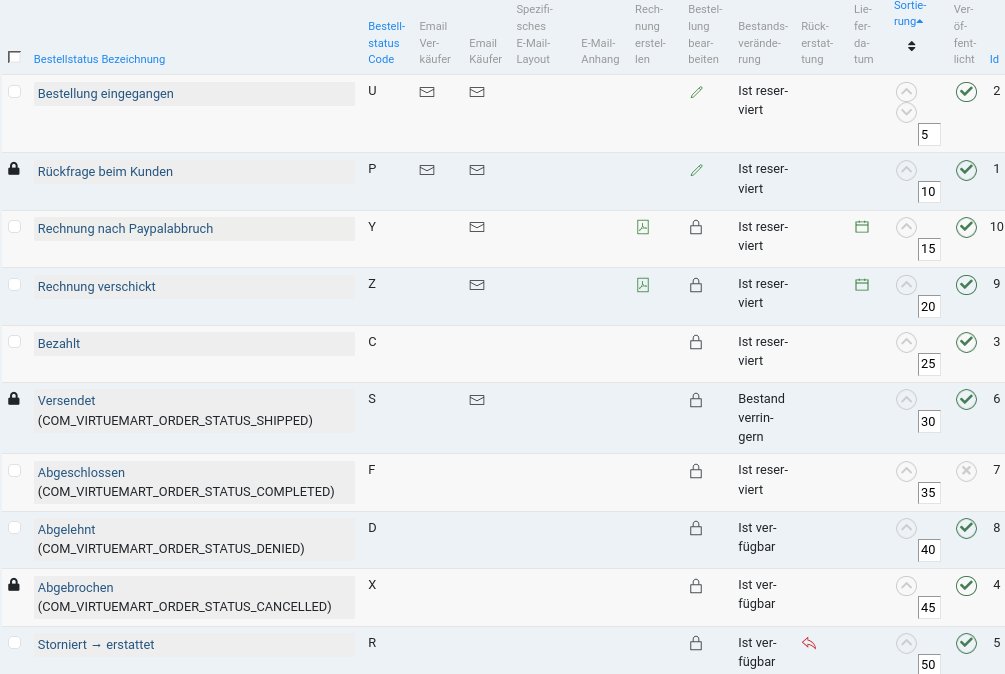Sort table by Bestellstatus Code column

click(383, 43)
